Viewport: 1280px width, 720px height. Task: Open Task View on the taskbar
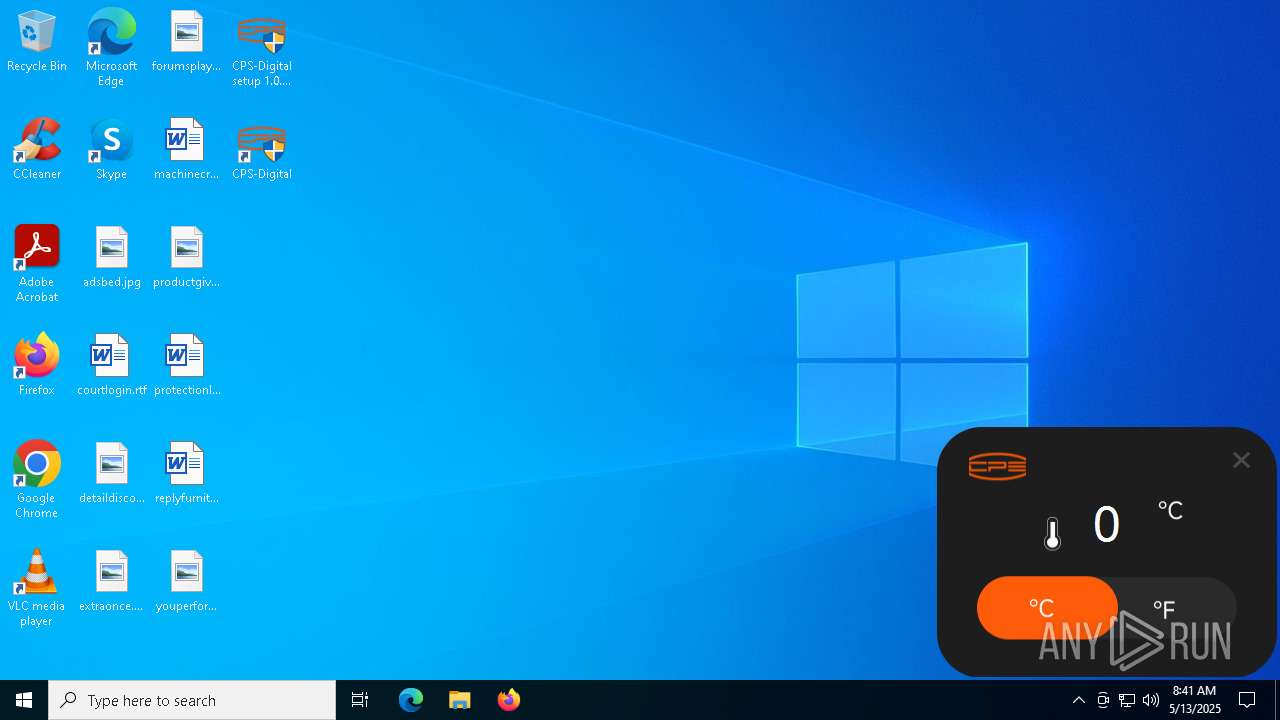360,700
